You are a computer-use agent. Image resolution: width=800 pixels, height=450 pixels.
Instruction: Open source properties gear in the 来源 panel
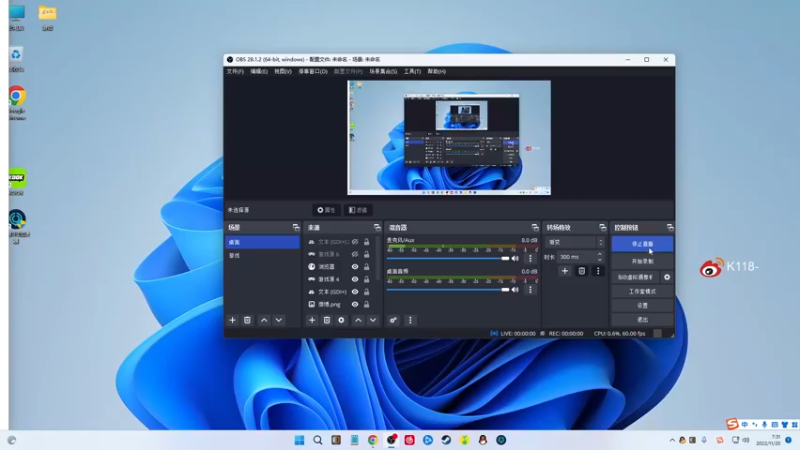[x=341, y=320]
